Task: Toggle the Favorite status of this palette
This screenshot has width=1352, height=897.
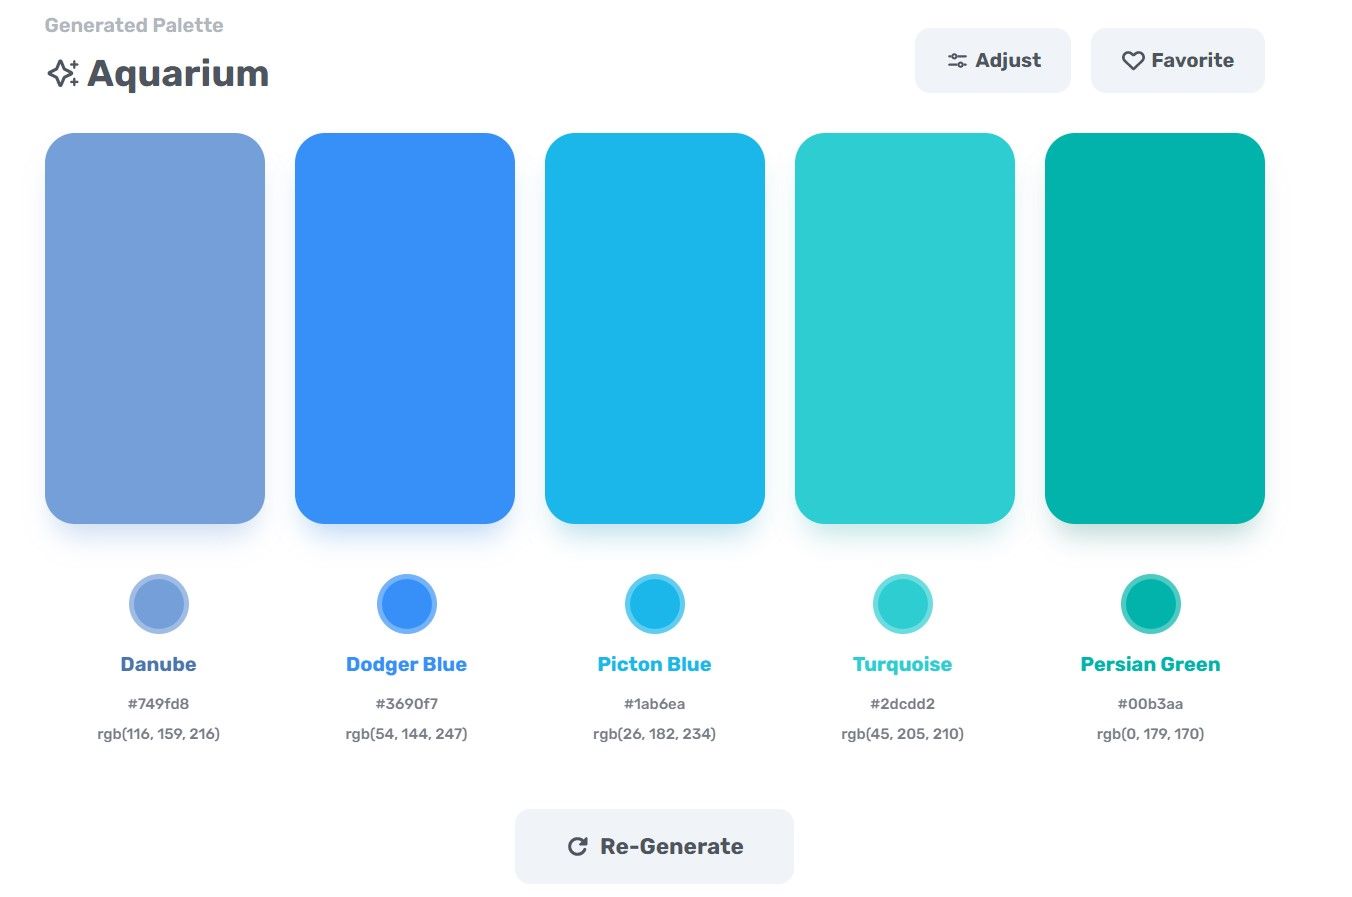Action: point(1177,60)
